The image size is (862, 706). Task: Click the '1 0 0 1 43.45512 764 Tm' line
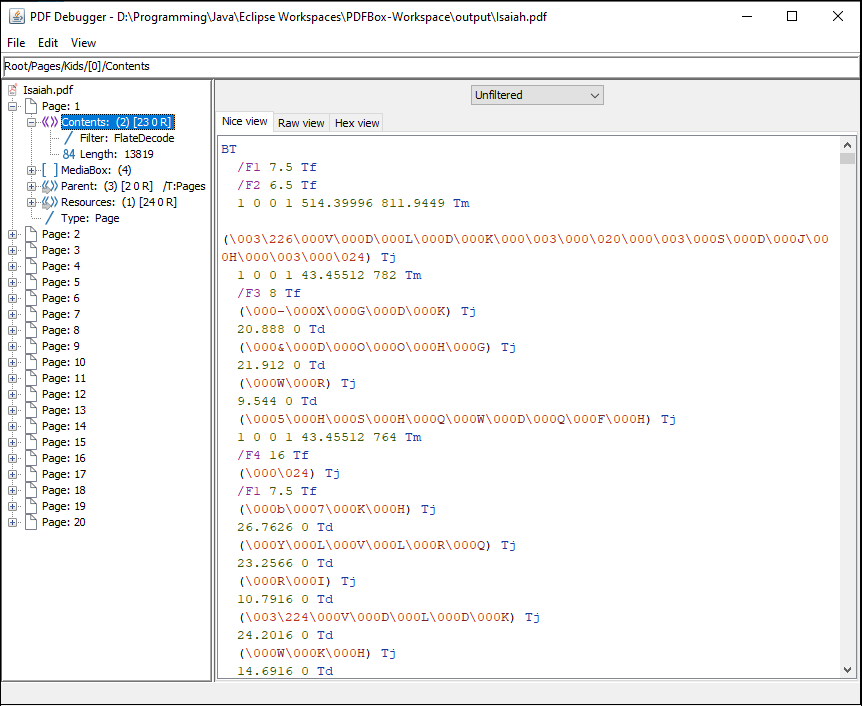pyautogui.click(x=329, y=437)
